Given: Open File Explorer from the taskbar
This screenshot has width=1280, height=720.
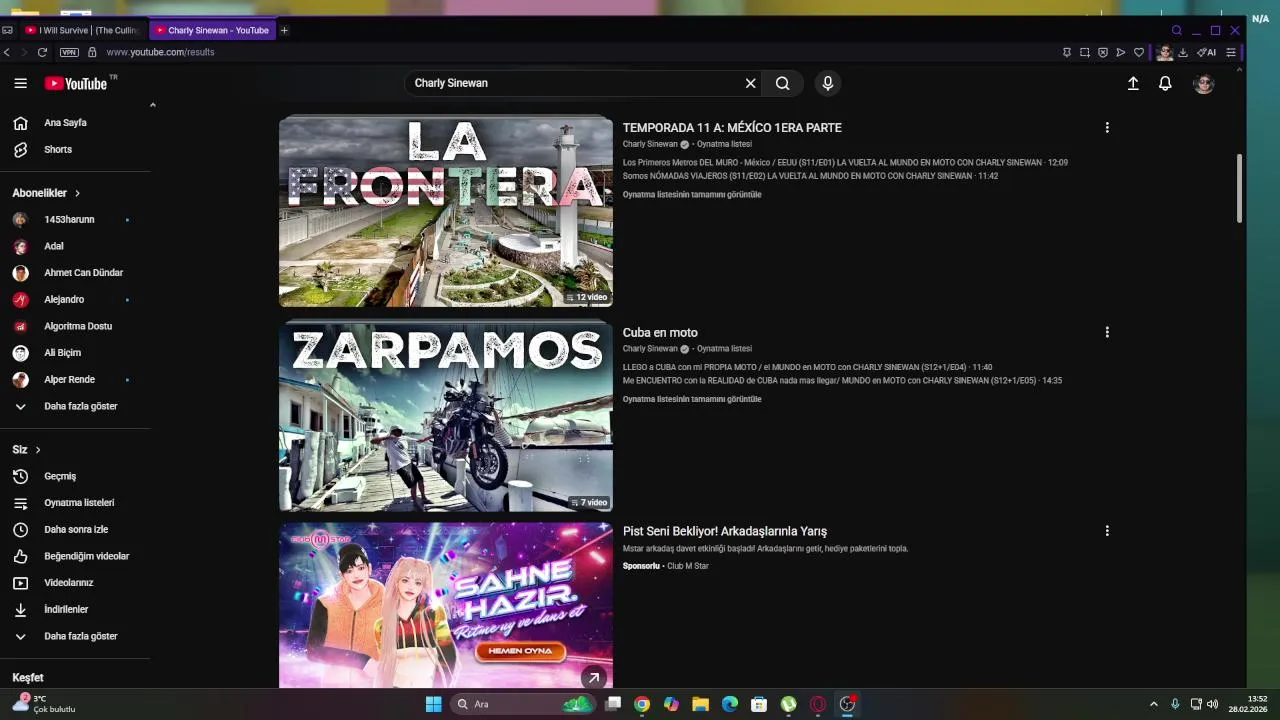Looking at the screenshot, I should 700,704.
